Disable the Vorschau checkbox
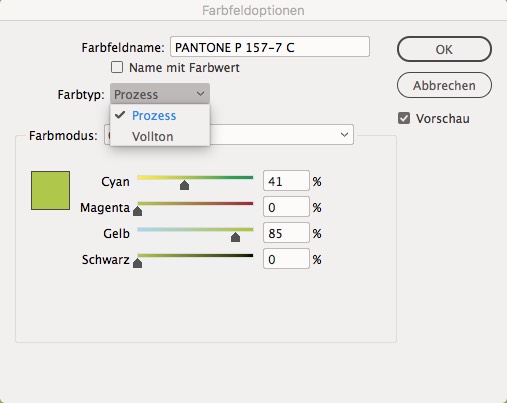Image resolution: width=507 pixels, height=403 pixels. [x=404, y=118]
